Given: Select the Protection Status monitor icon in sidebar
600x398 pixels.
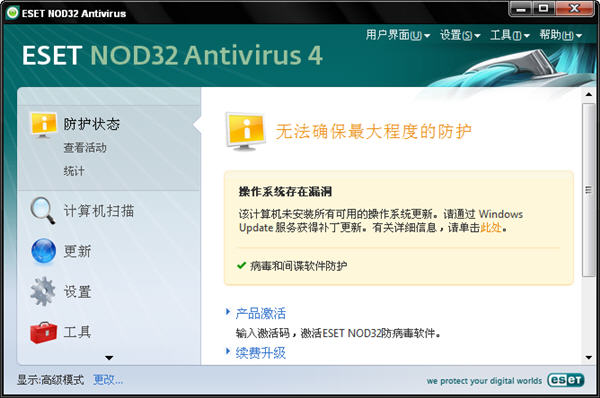Looking at the screenshot, I should (44, 125).
